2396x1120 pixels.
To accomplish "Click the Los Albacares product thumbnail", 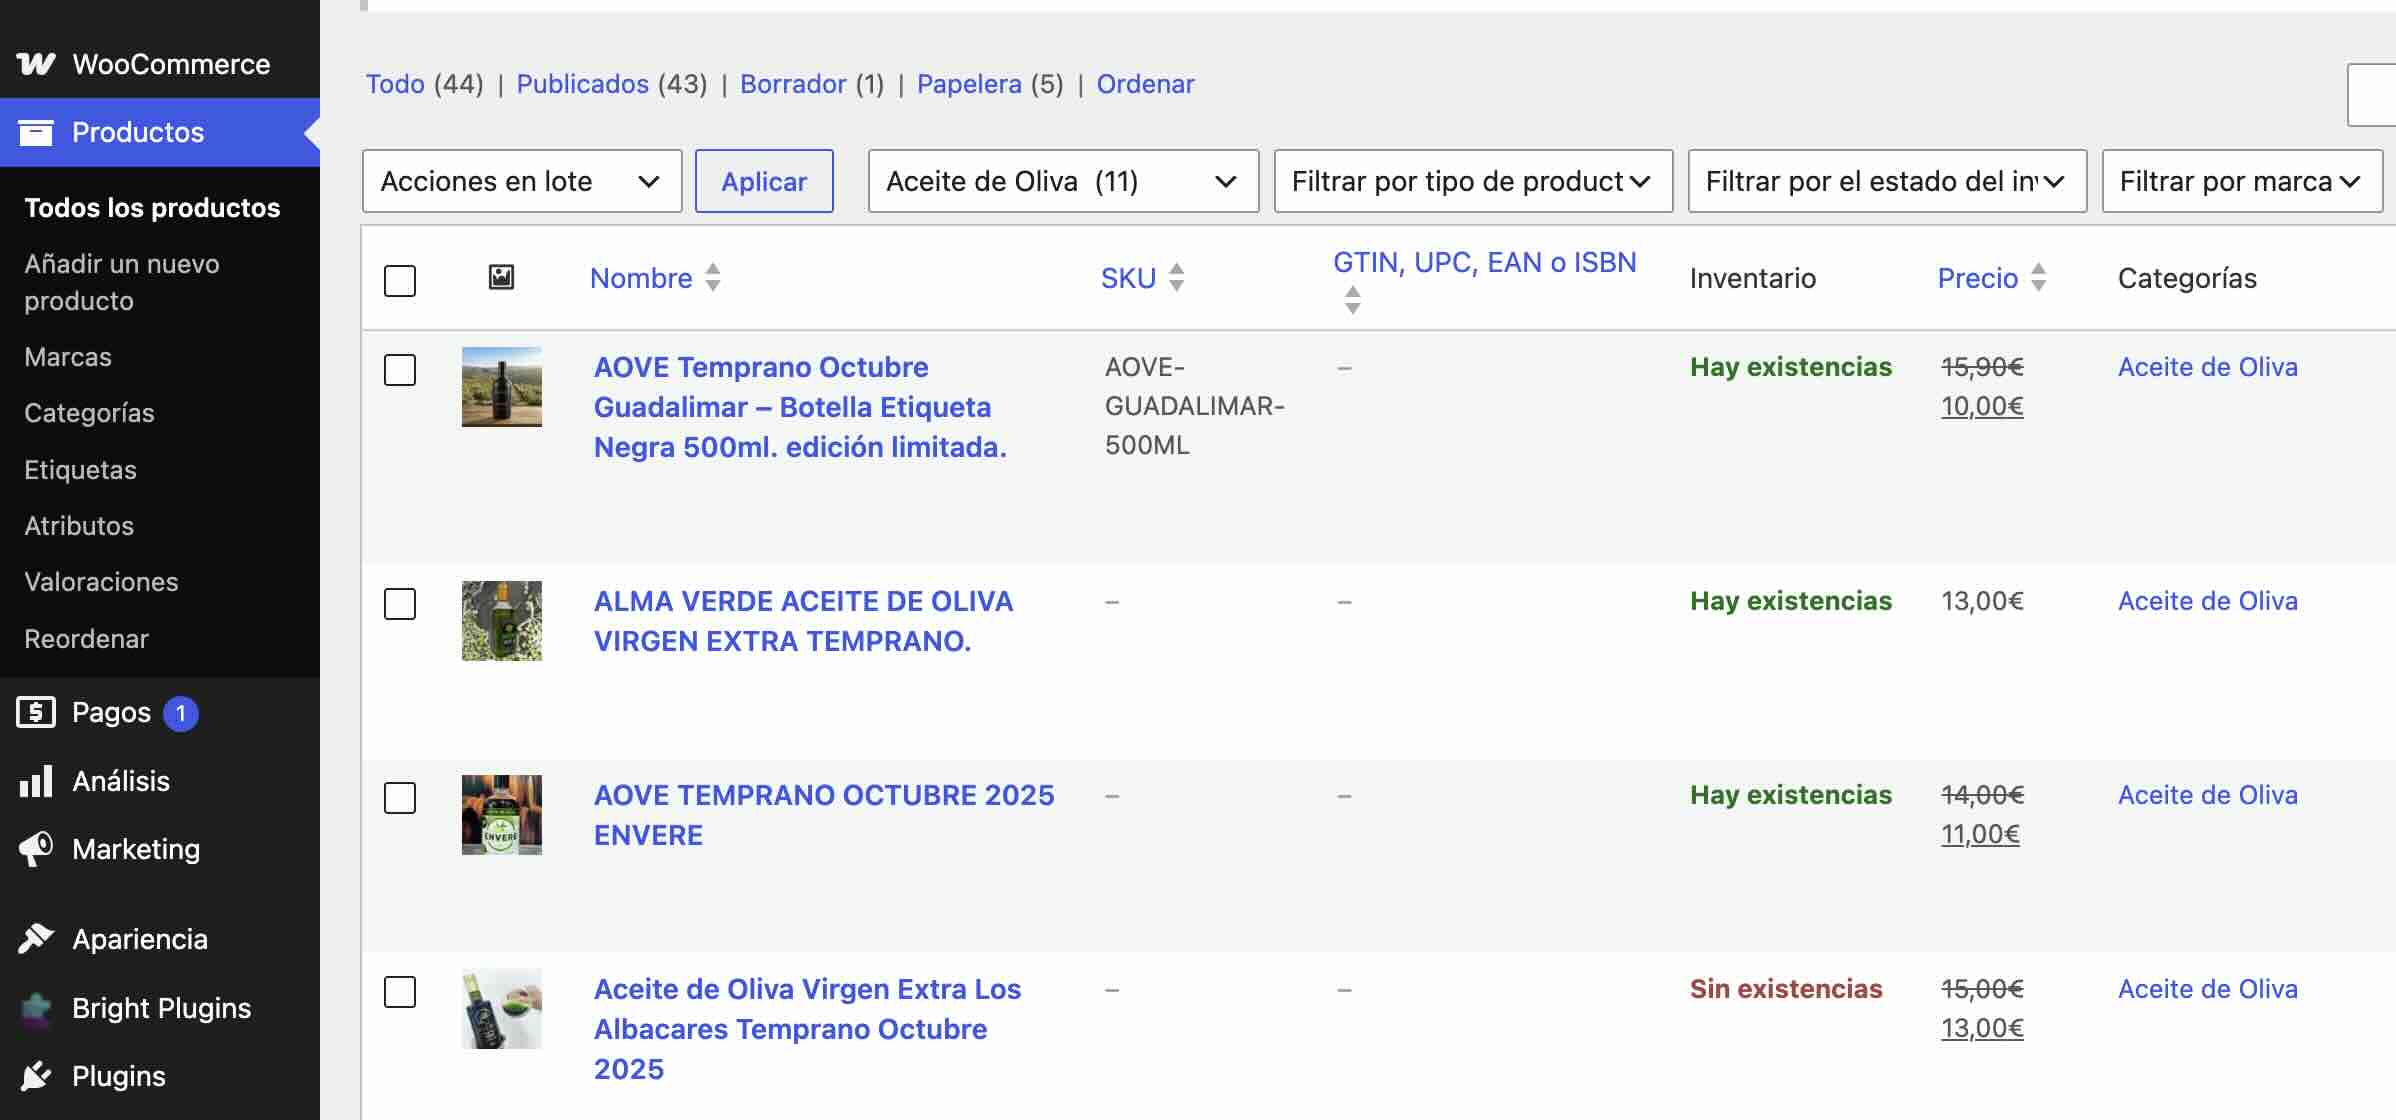I will (502, 1009).
